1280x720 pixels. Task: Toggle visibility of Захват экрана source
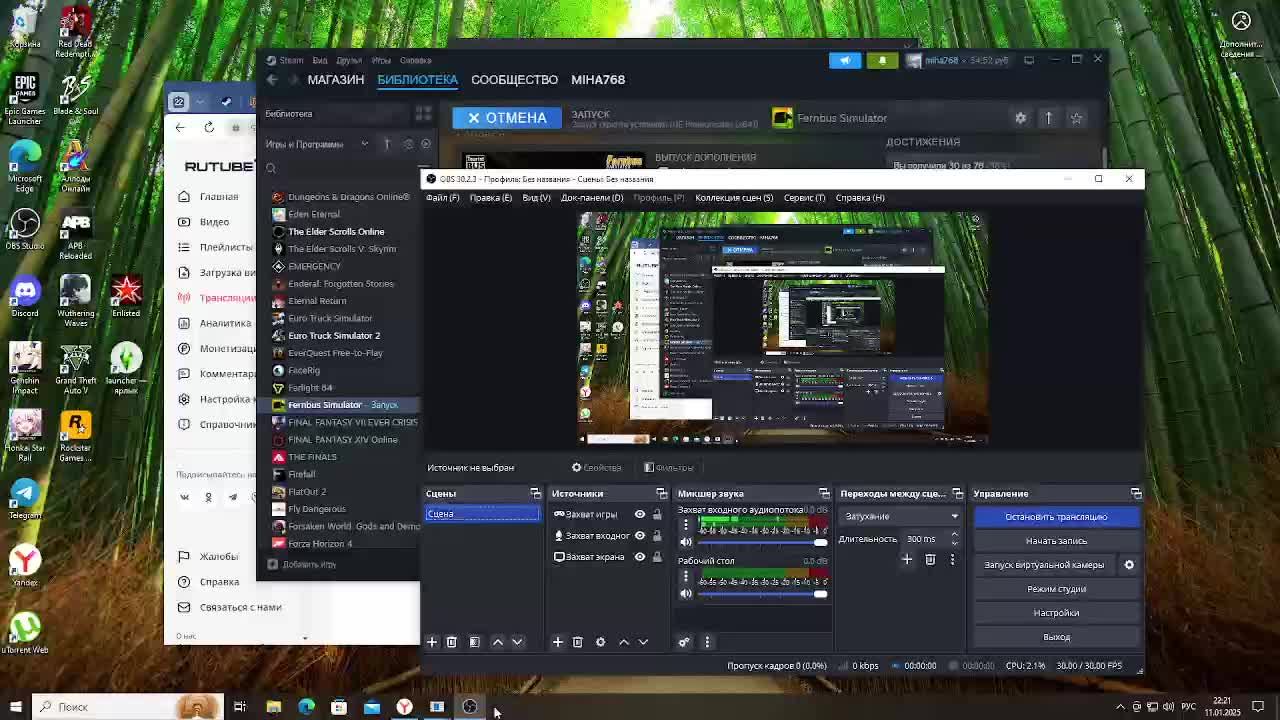pyautogui.click(x=640, y=557)
